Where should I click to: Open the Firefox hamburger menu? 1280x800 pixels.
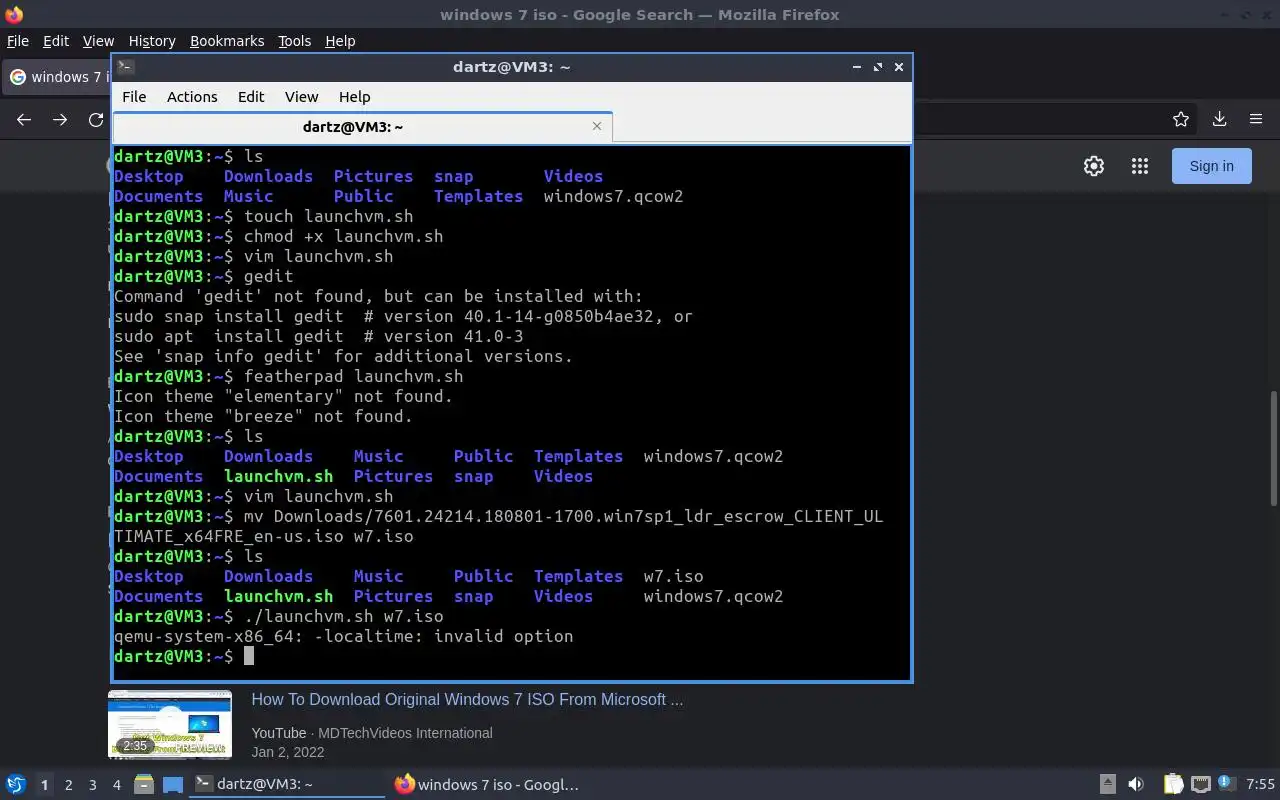pyautogui.click(x=1256, y=120)
